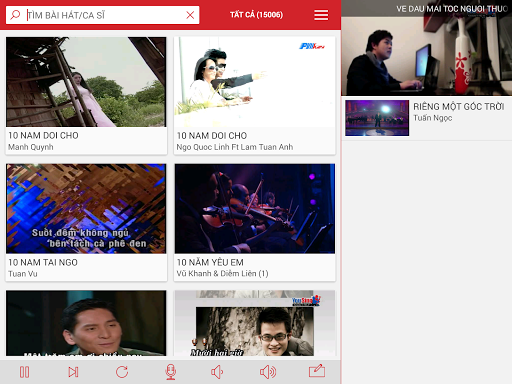The image size is (512, 384).
Task: Open the man's face thumbnail in bottom row
Action: point(86,323)
